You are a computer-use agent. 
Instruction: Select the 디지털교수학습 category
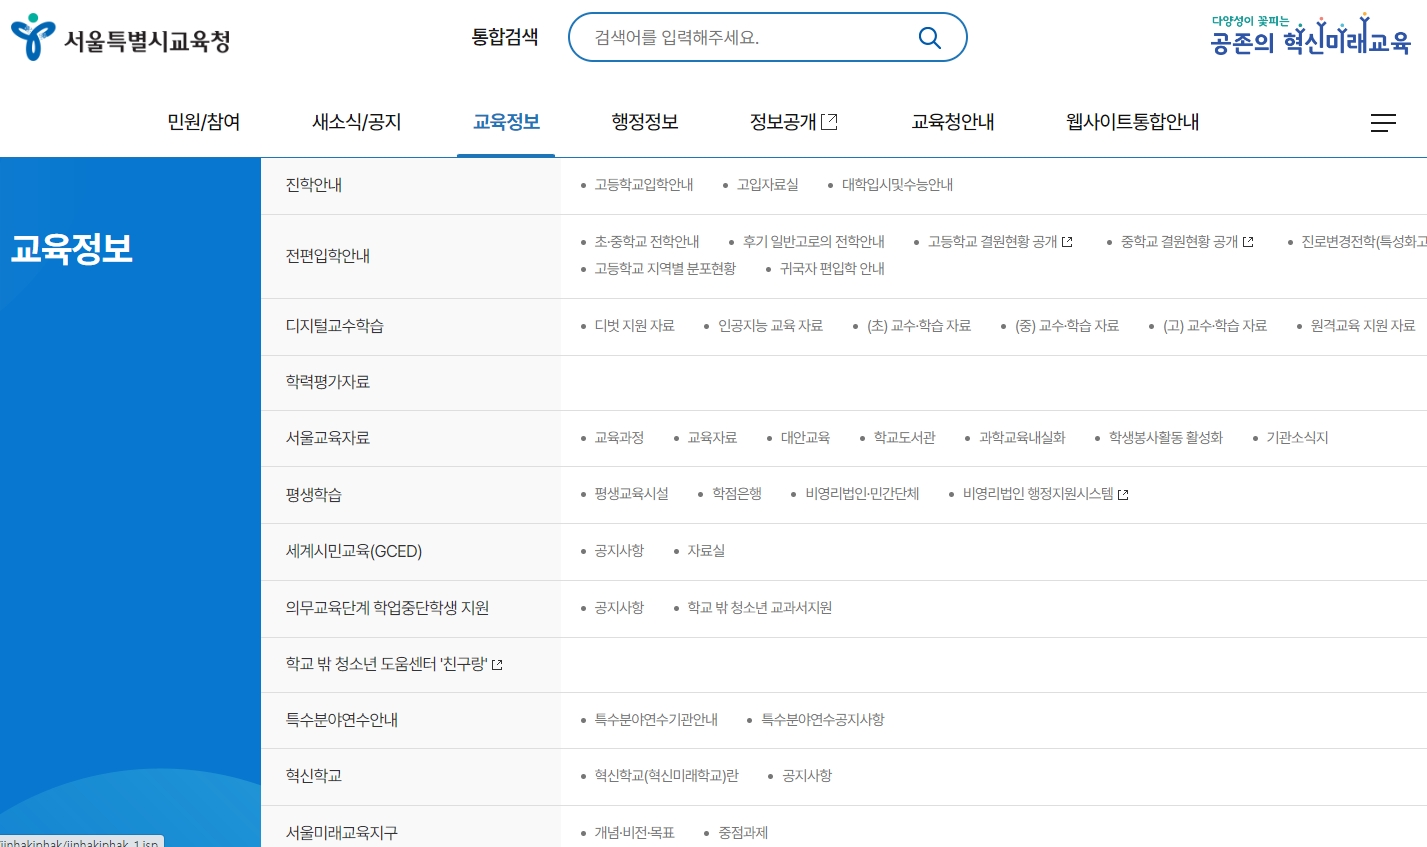pos(335,326)
